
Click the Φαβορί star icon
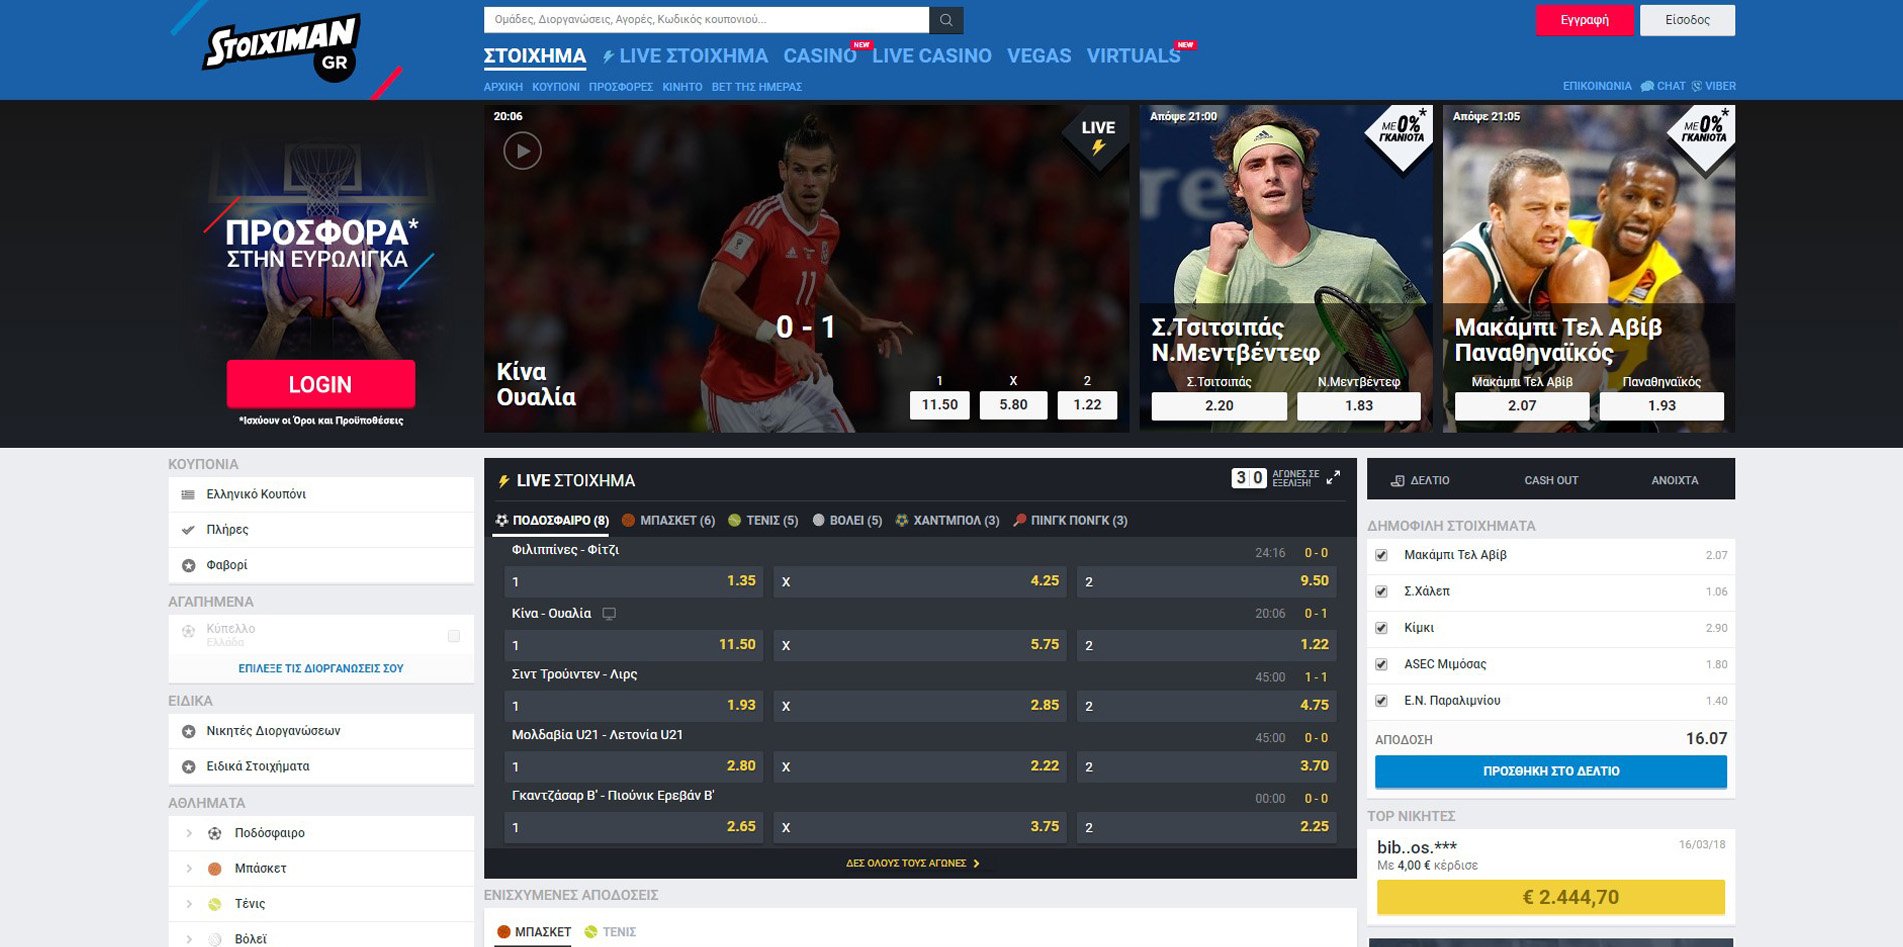pyautogui.click(x=188, y=566)
